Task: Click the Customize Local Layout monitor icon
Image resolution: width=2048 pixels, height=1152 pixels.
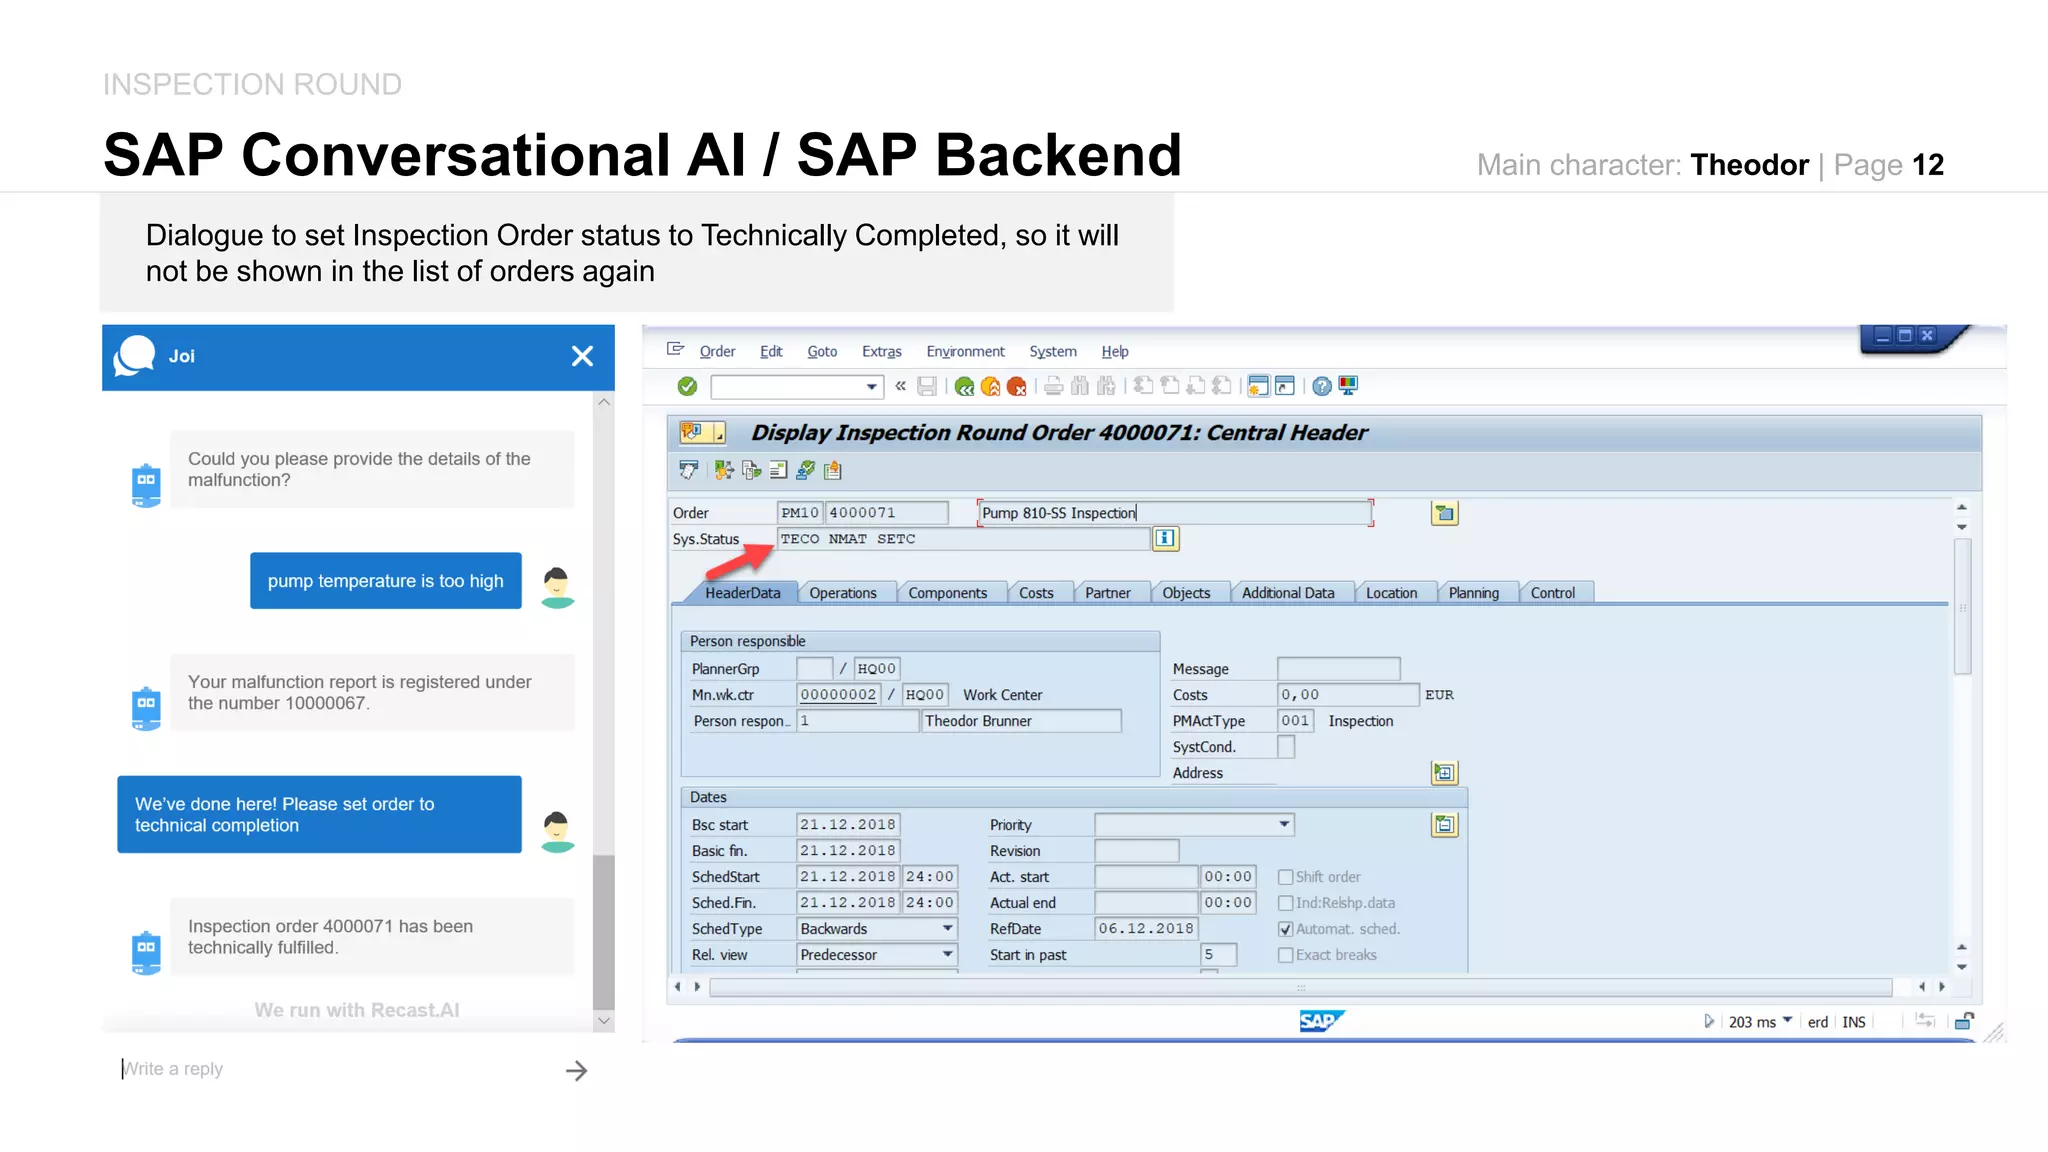Action: tap(1348, 386)
